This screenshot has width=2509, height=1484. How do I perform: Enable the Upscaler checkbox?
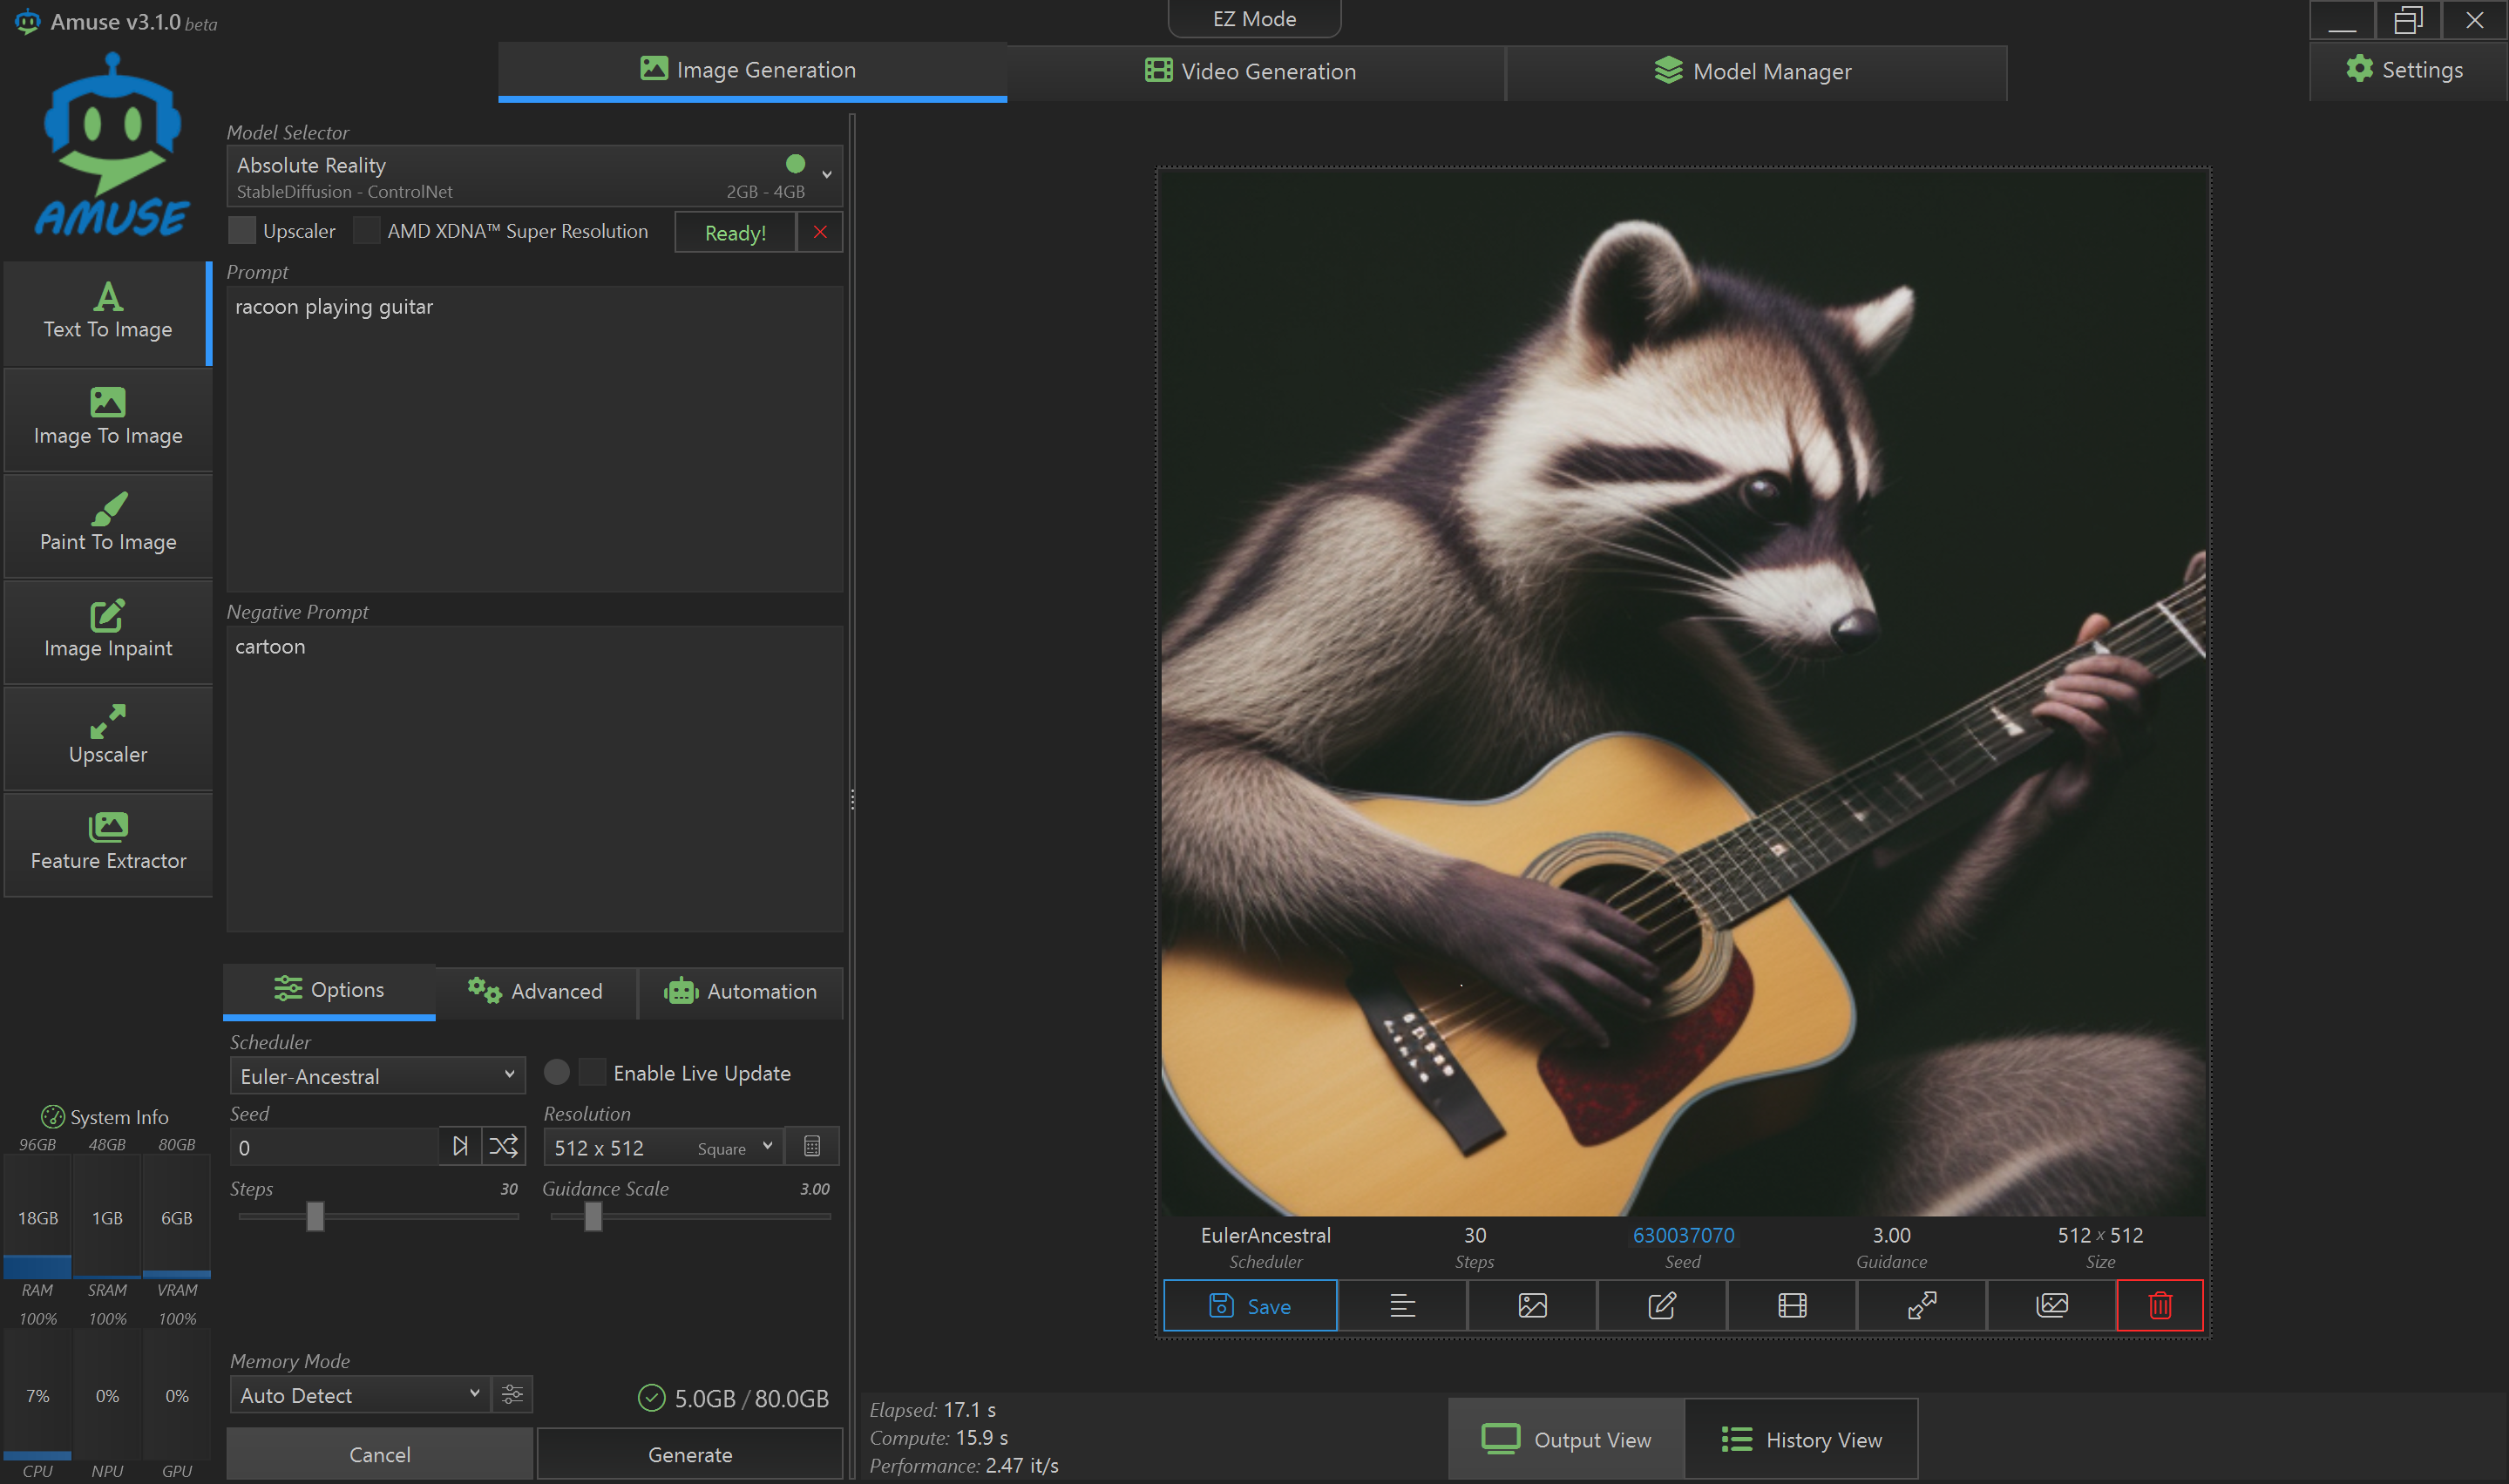242,231
